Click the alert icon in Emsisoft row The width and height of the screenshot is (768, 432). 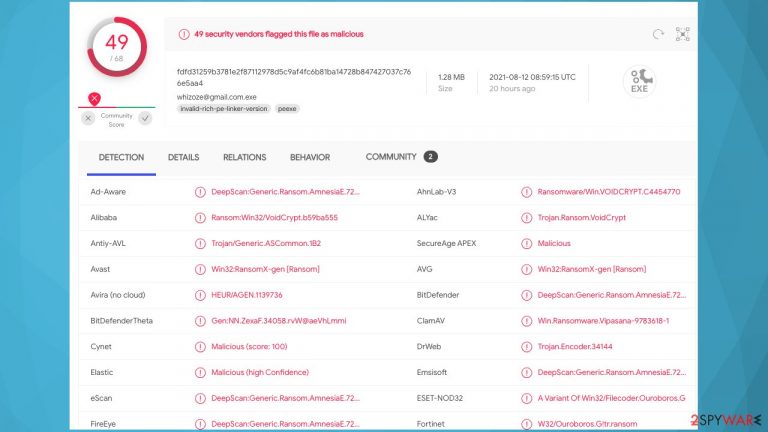pos(527,373)
